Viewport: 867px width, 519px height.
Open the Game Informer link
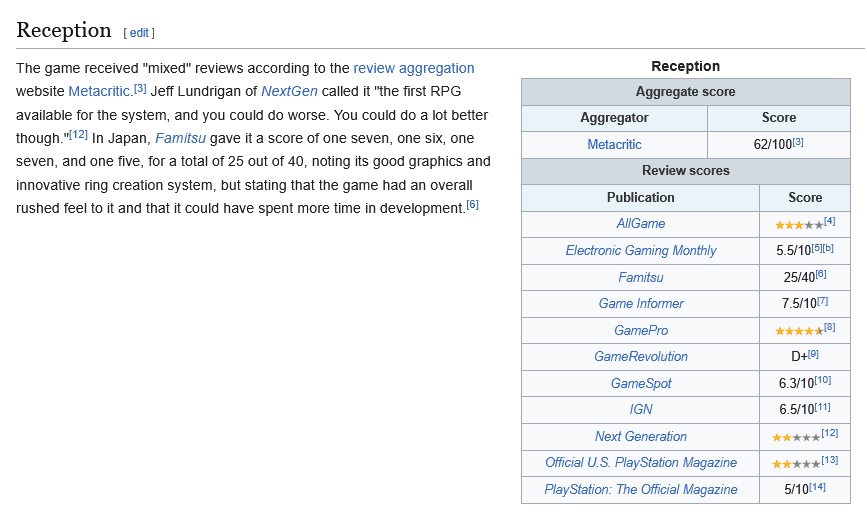[x=640, y=303]
